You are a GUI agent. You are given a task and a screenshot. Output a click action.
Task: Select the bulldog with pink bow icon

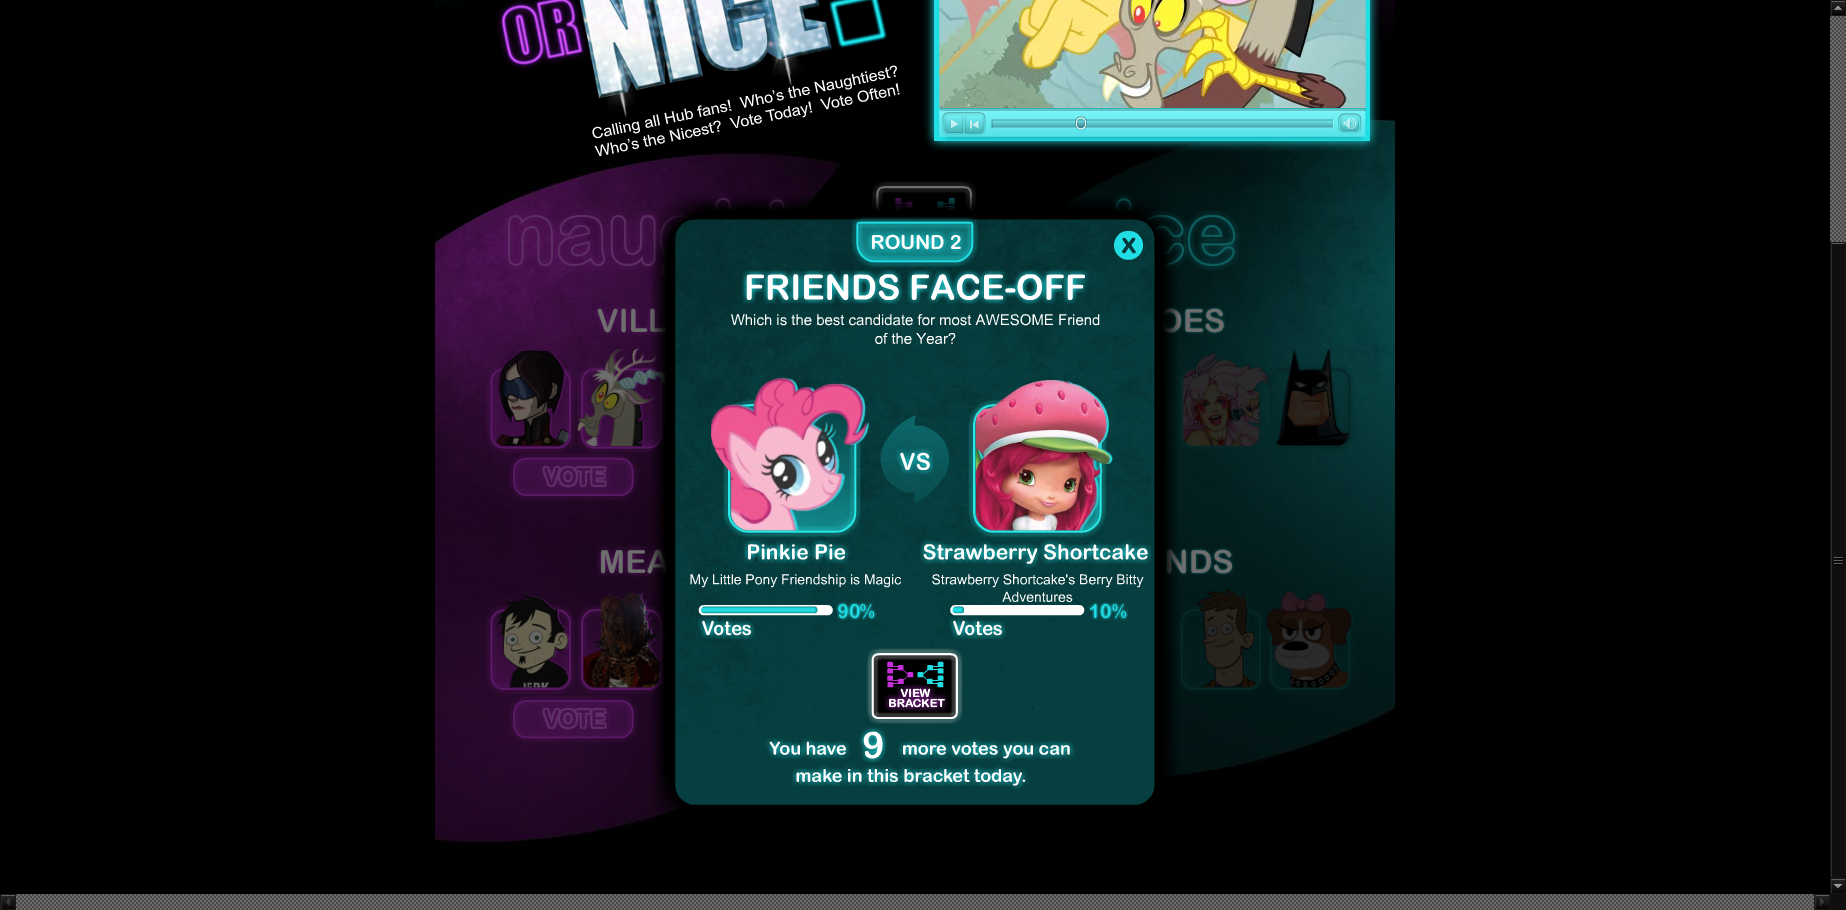click(1309, 641)
